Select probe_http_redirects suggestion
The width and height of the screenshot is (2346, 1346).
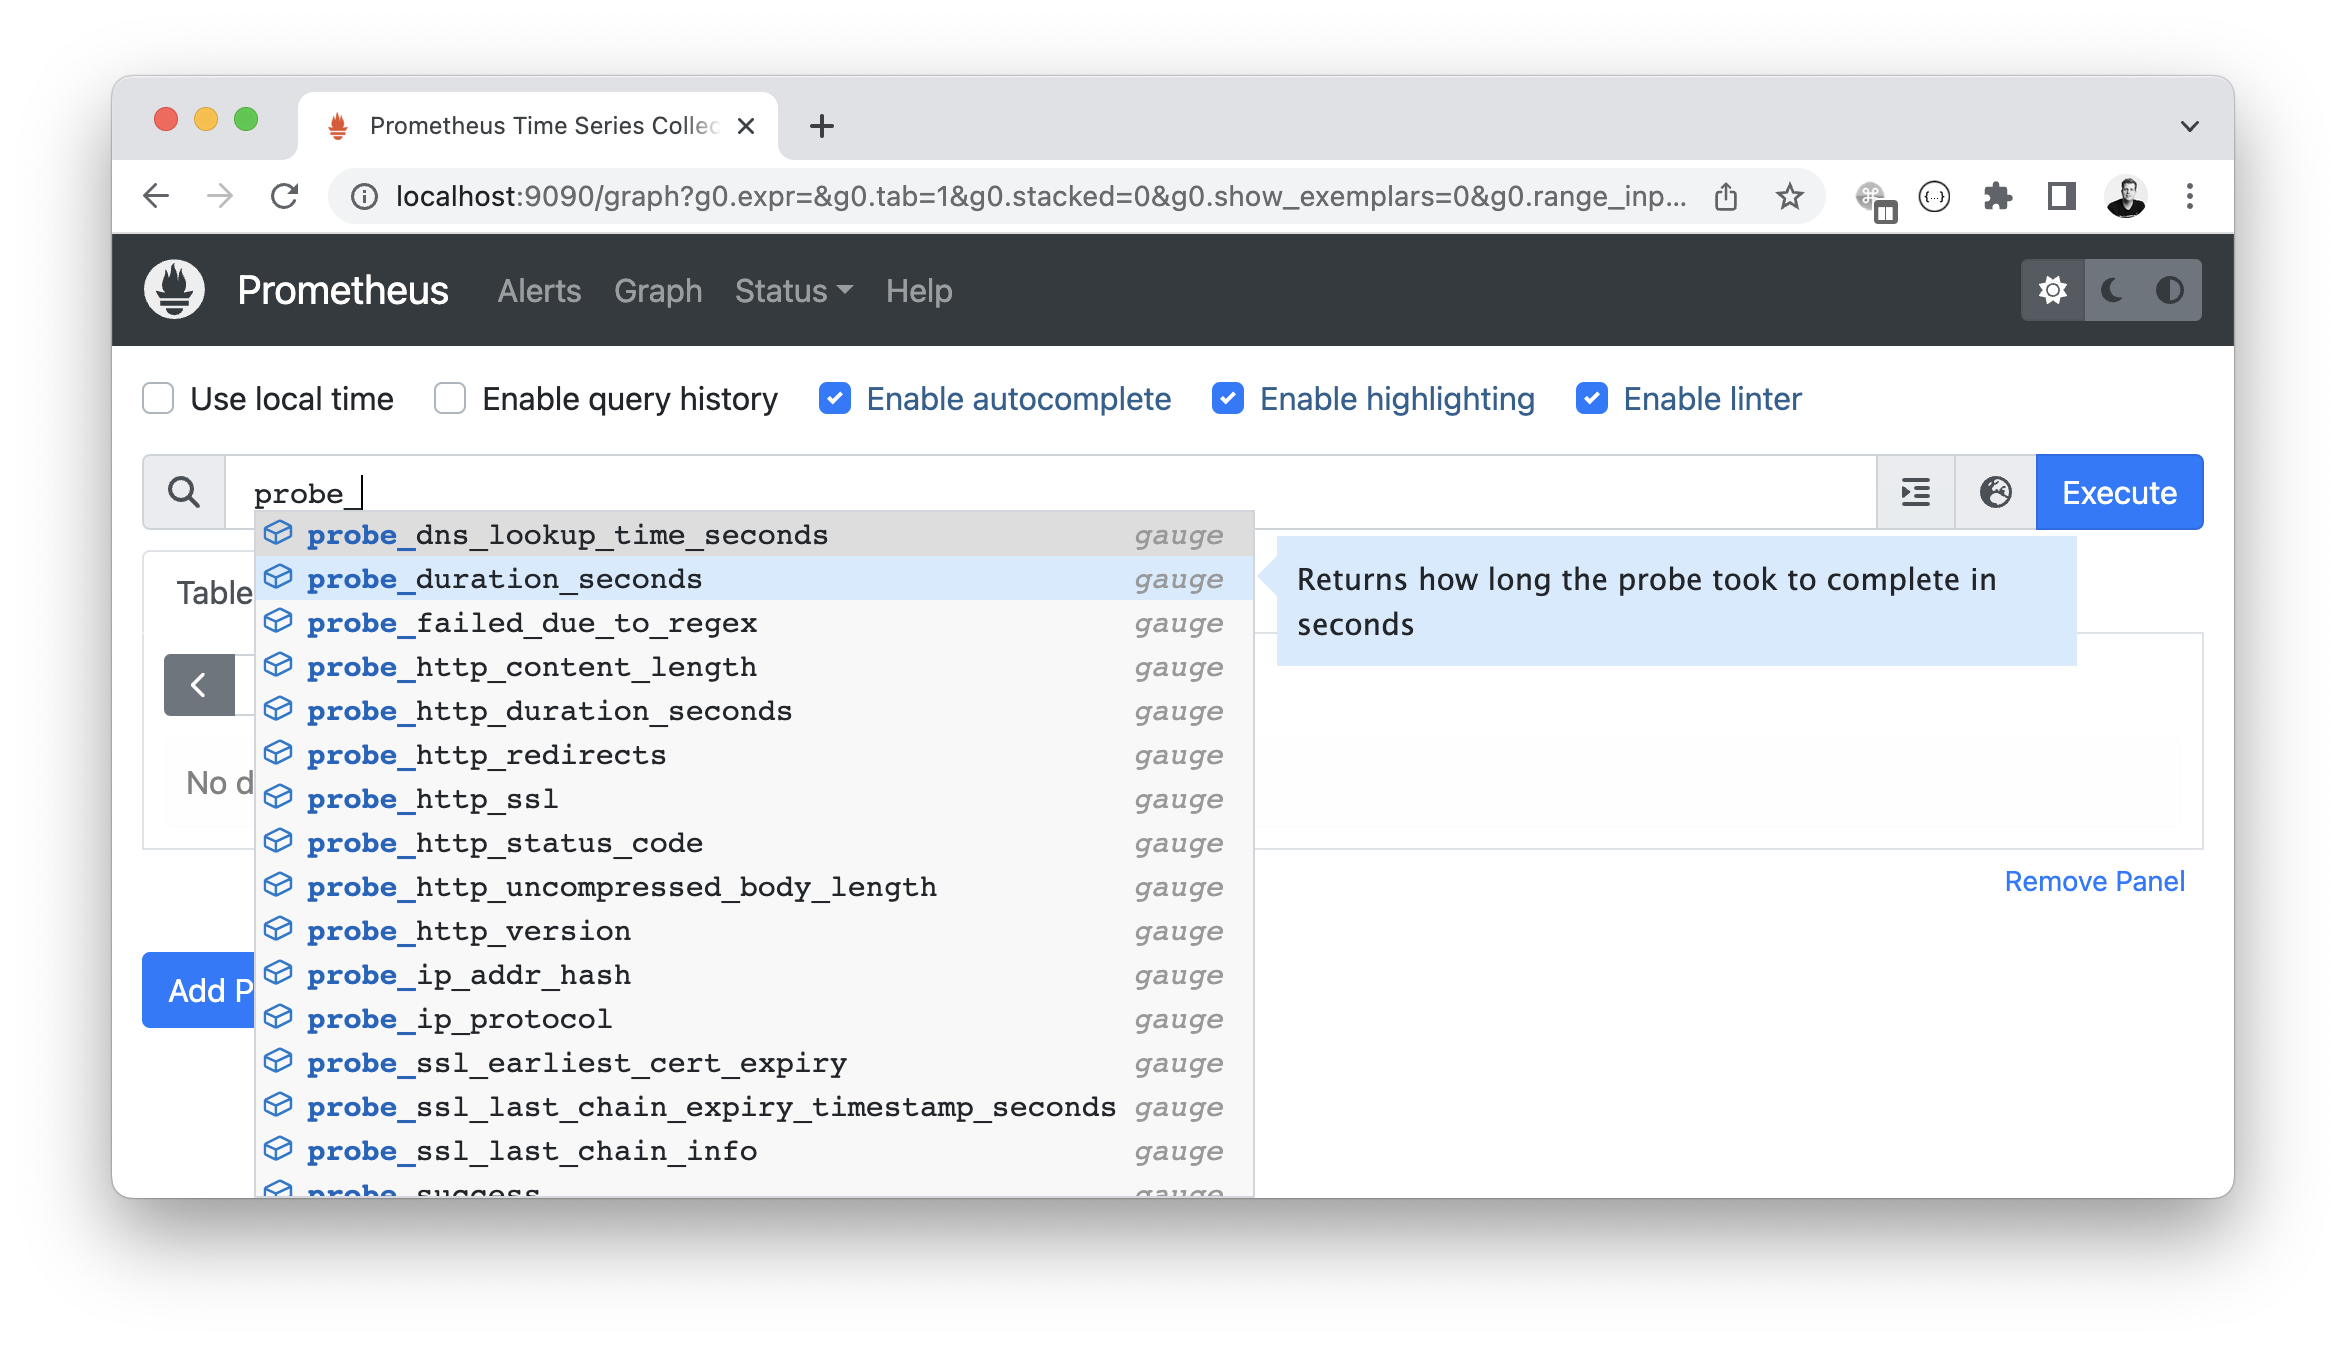[755, 755]
